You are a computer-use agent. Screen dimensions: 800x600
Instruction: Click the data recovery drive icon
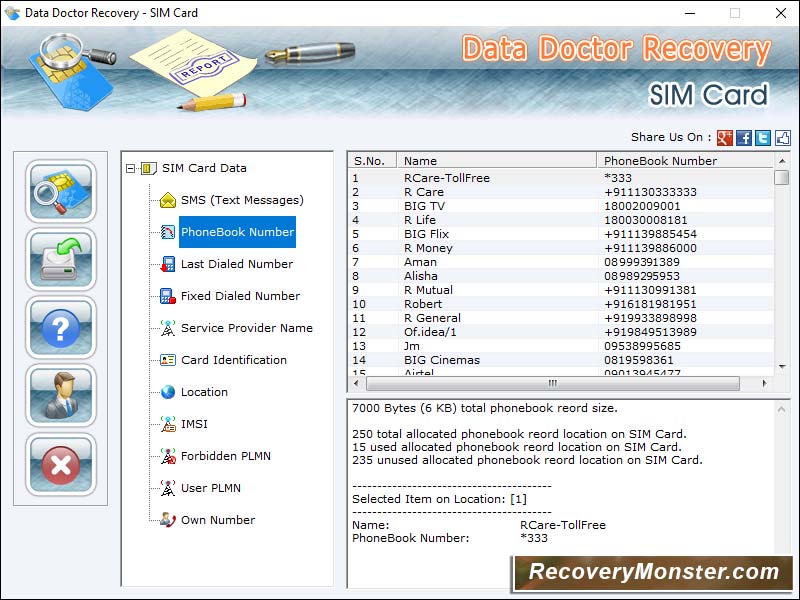[60, 261]
